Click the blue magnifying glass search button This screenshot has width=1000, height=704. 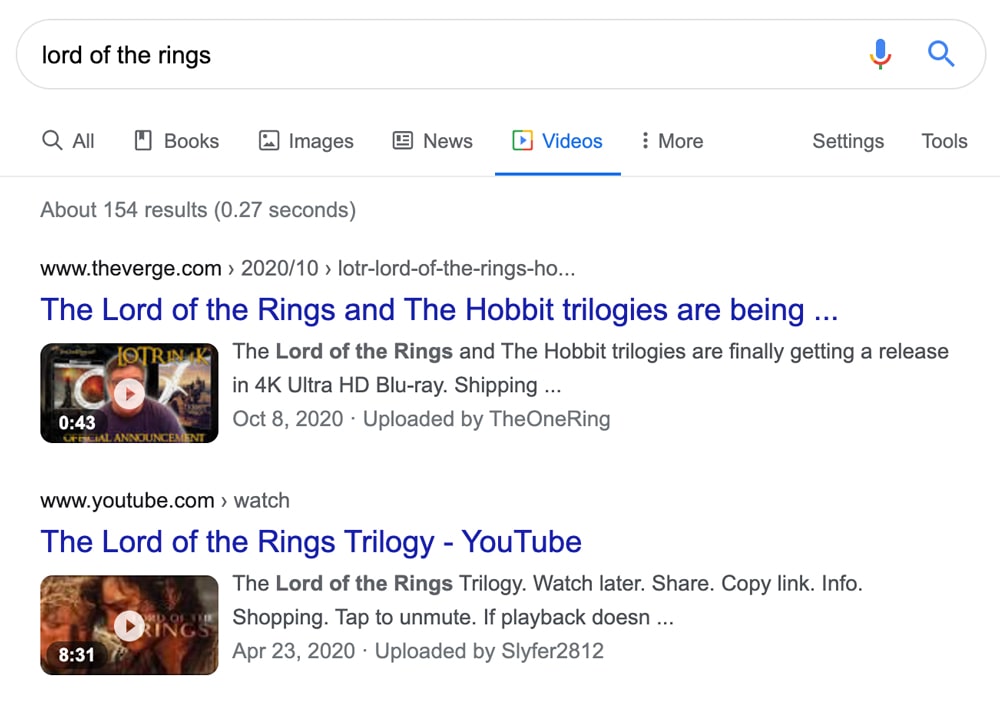click(941, 54)
